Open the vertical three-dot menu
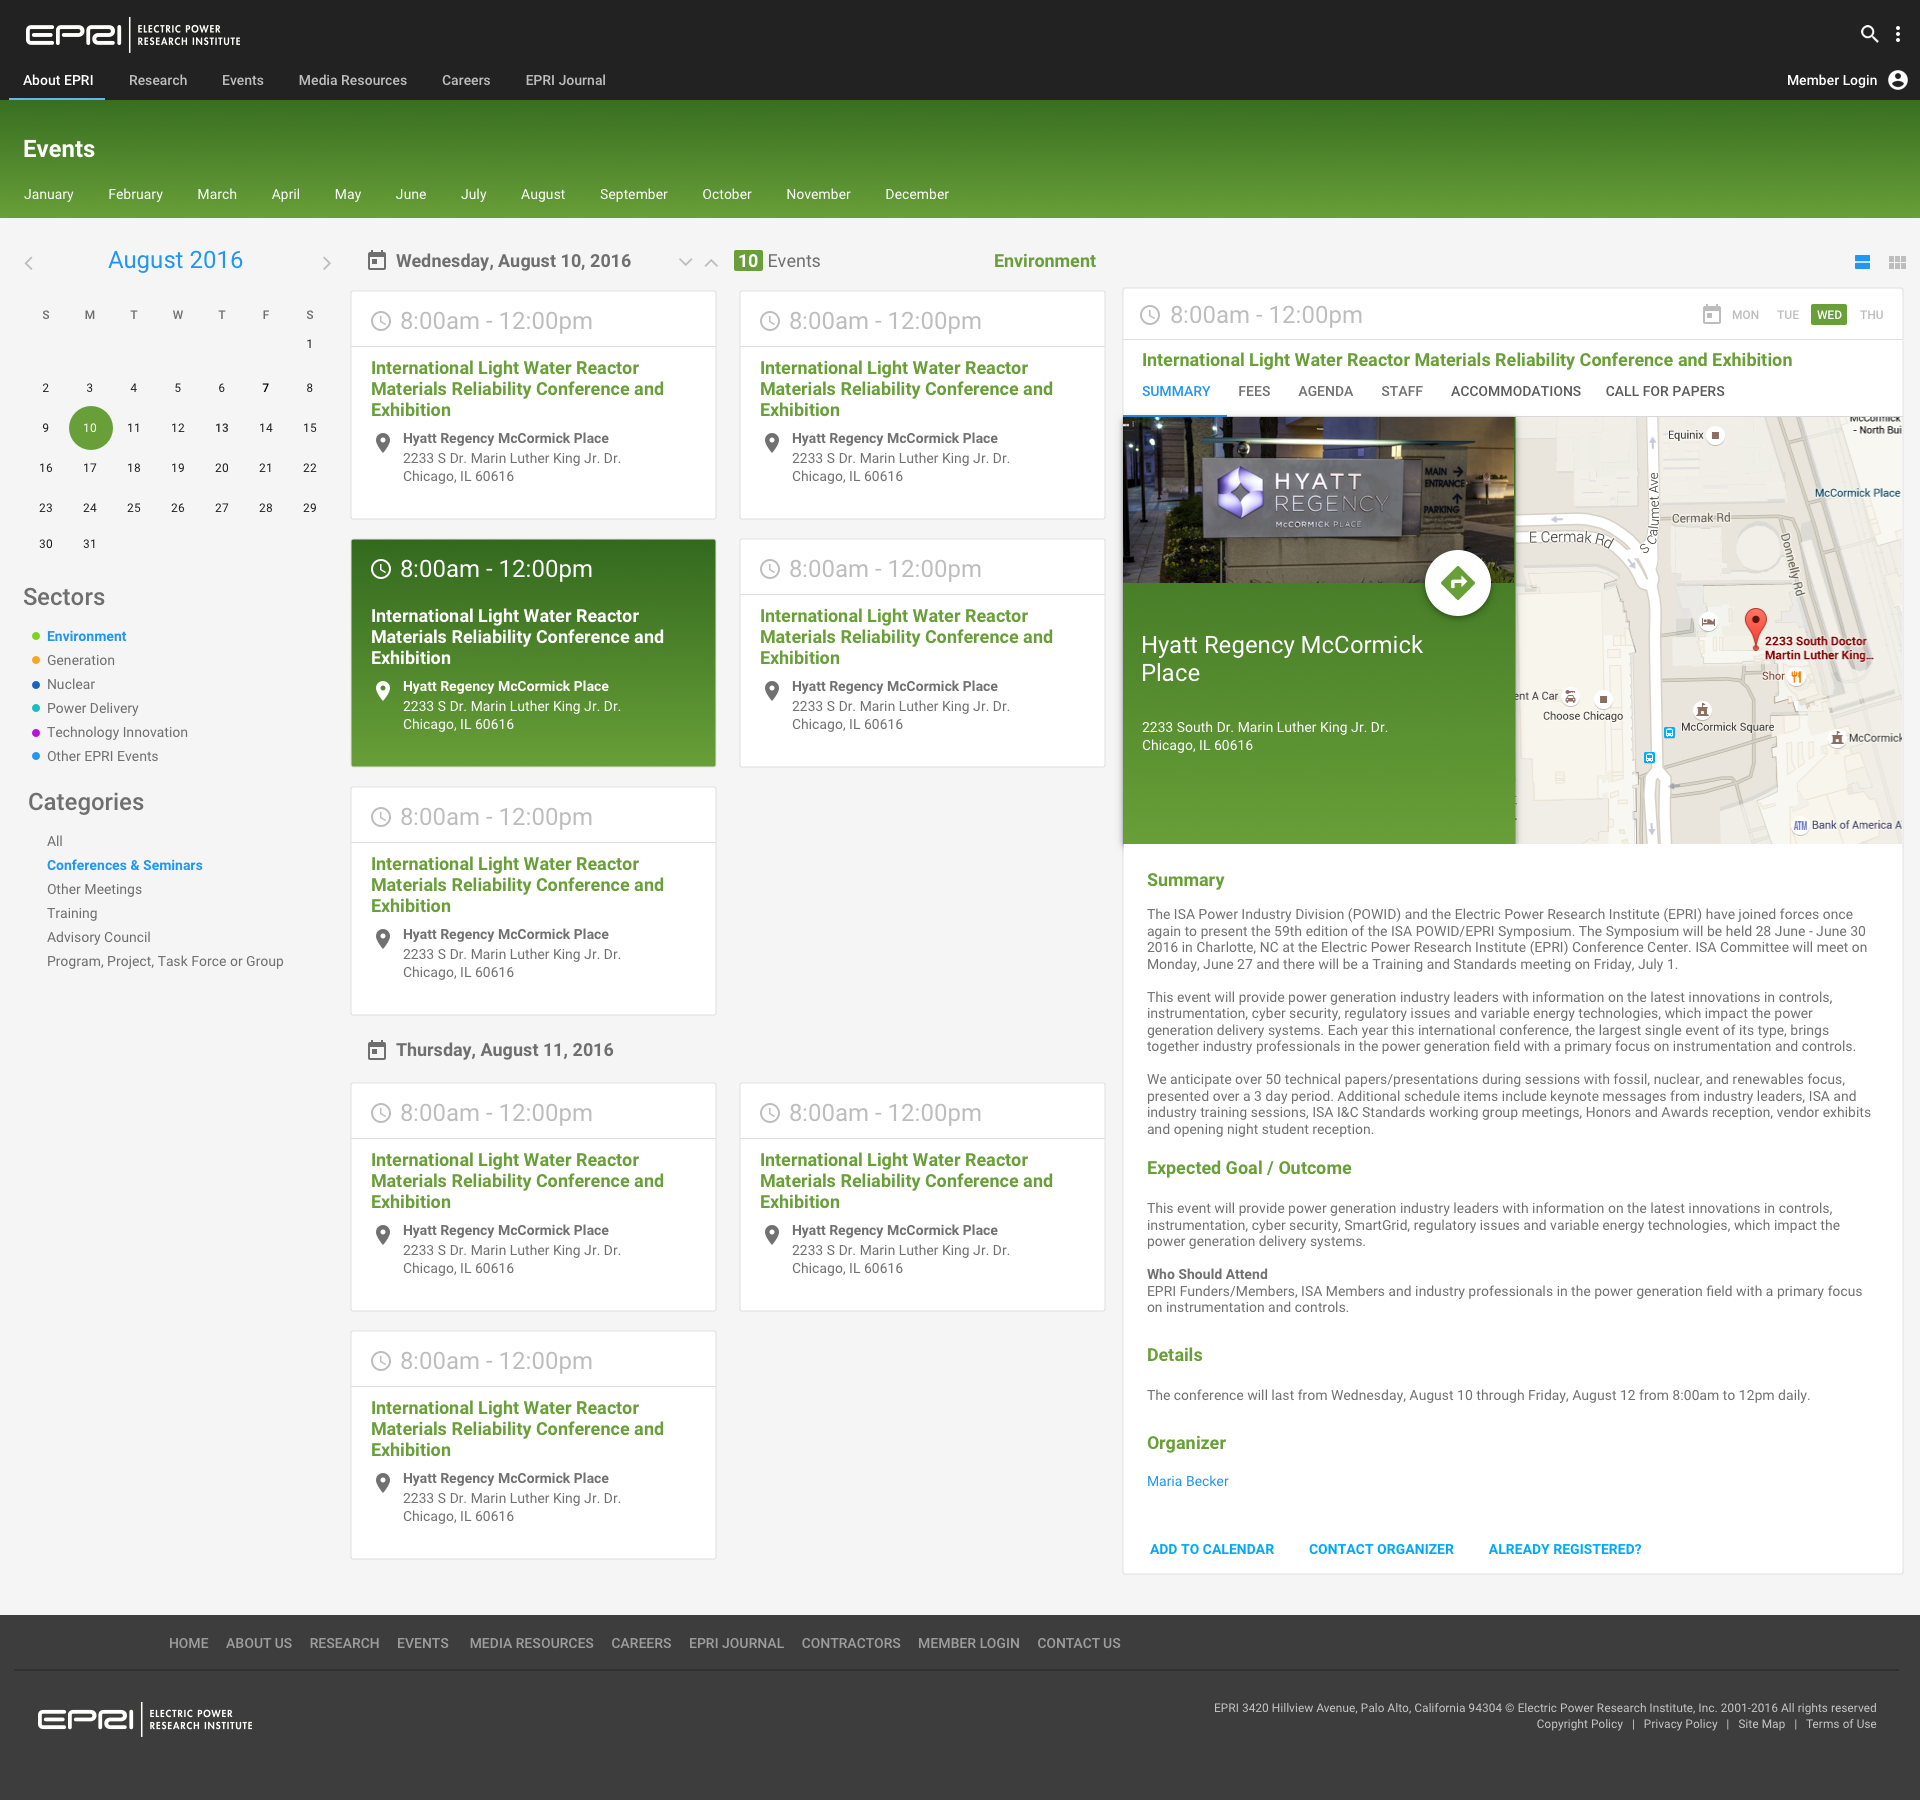Screen dimensions: 1920x1800 [1898, 34]
